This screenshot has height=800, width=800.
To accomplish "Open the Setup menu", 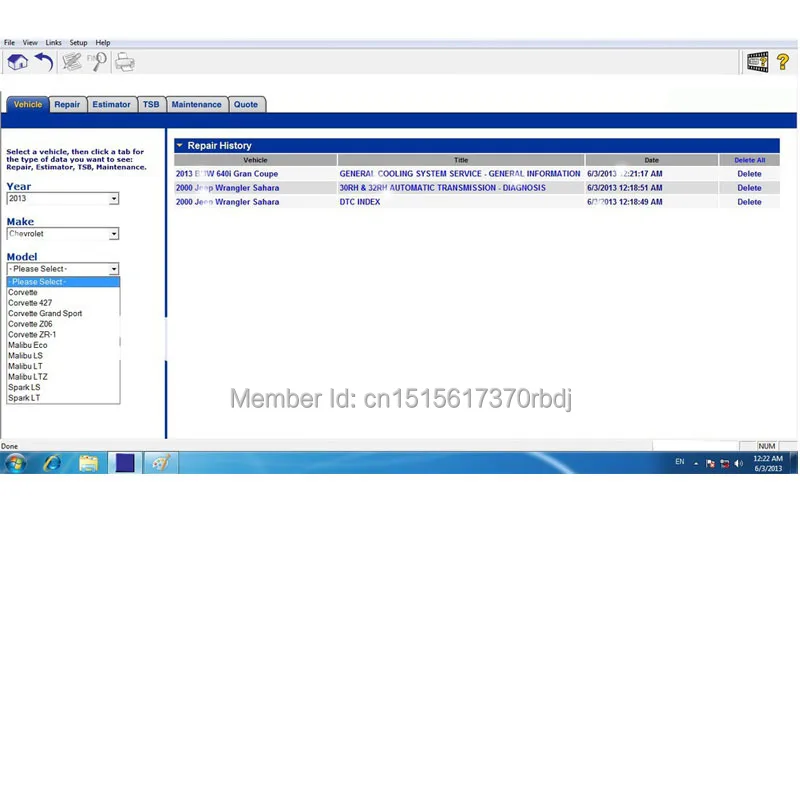I will 79,43.
